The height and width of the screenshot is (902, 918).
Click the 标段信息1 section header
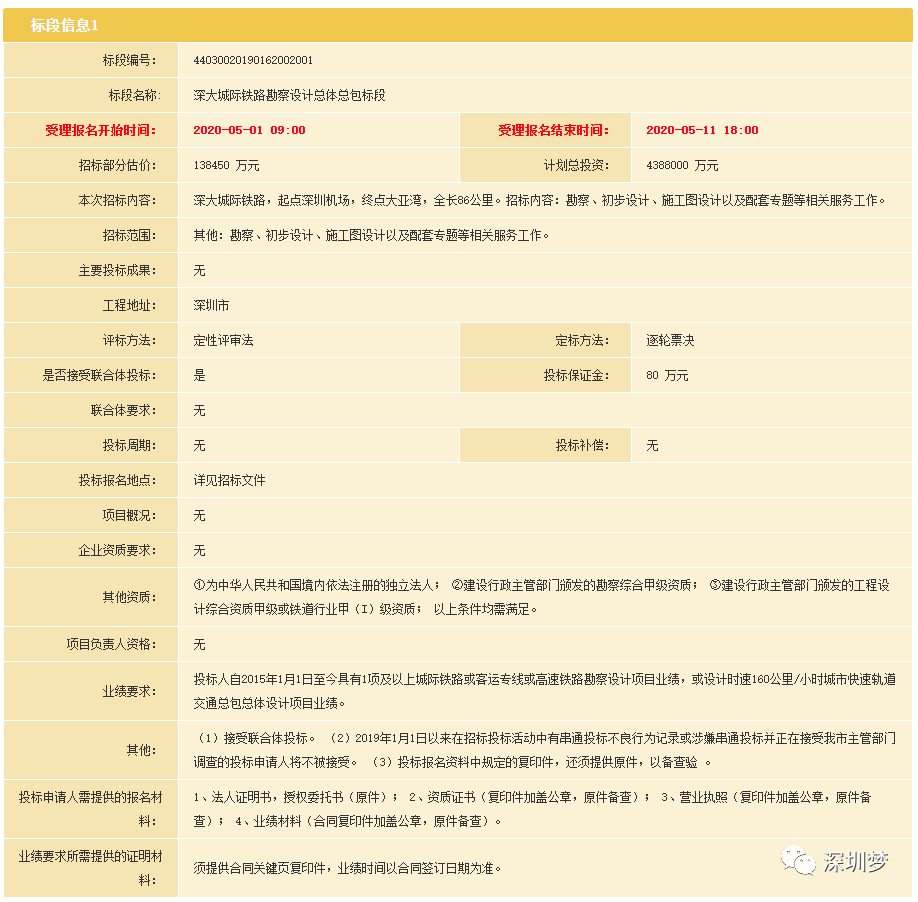(x=457, y=25)
